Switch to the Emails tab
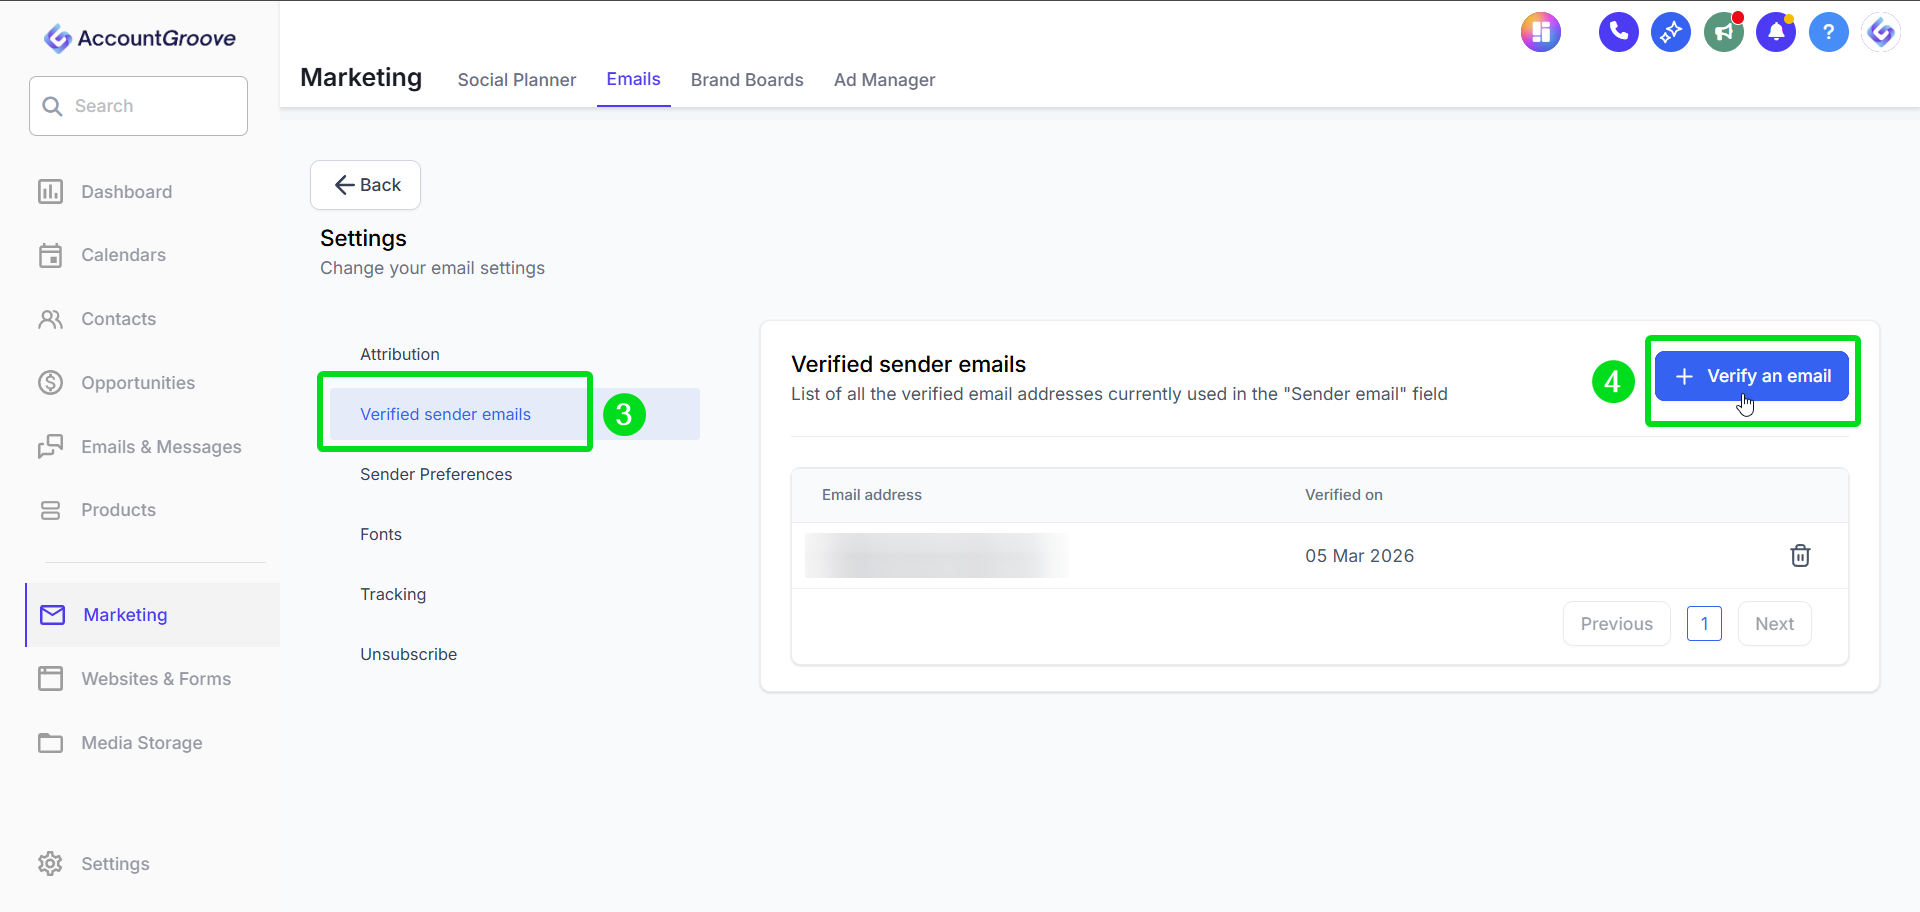This screenshot has height=912, width=1920. 634,79
